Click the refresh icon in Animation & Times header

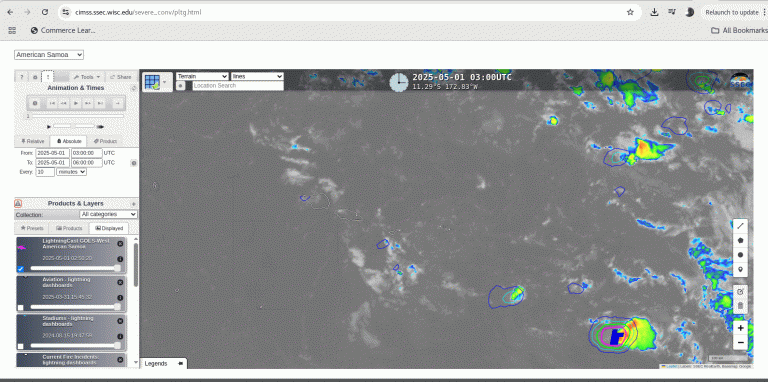pyautogui.click(x=134, y=88)
